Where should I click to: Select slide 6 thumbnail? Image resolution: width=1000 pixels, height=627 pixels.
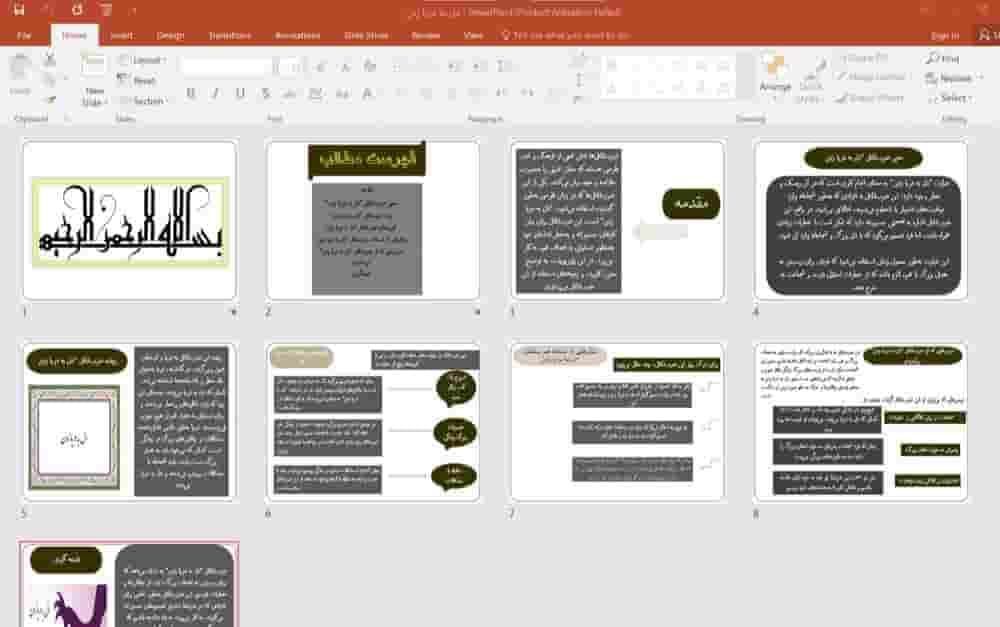[373, 422]
